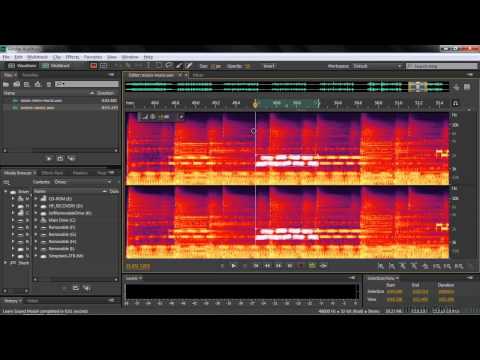Image resolution: width=480 pixels, height=360 pixels.
Task: Switch to the Mixer tab
Action: coord(198,75)
